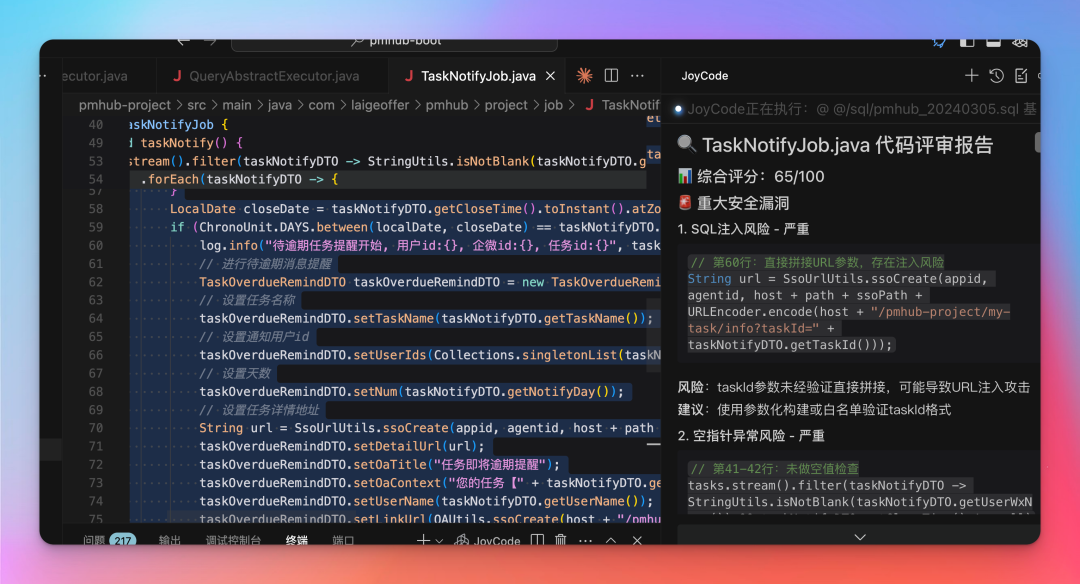The image size is (1080, 584).
Task: Click Java file icon on TaskNotifyJob.java tab
Action: click(x=408, y=76)
